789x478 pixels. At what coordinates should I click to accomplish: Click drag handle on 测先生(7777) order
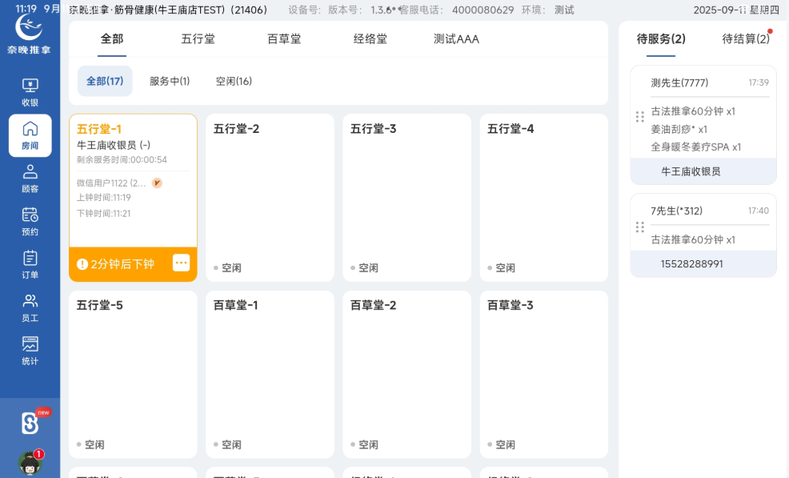(x=640, y=117)
